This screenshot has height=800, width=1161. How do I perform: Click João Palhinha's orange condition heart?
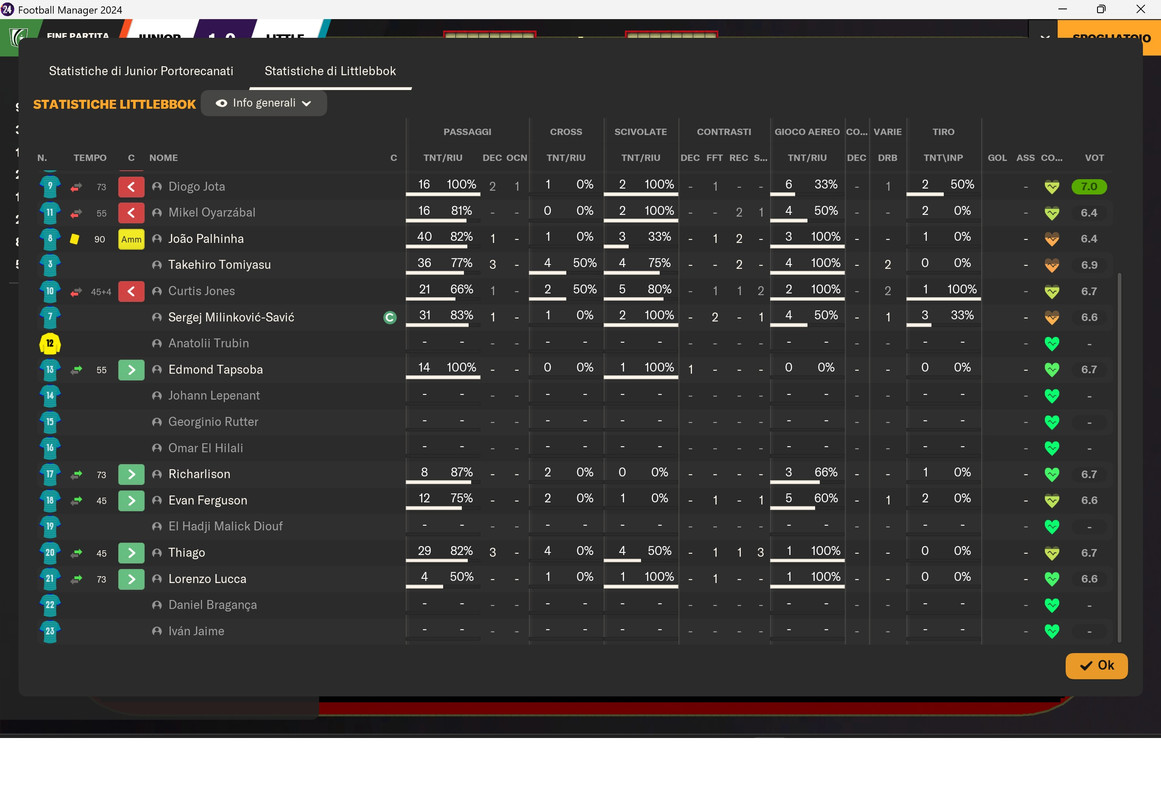click(x=1051, y=239)
